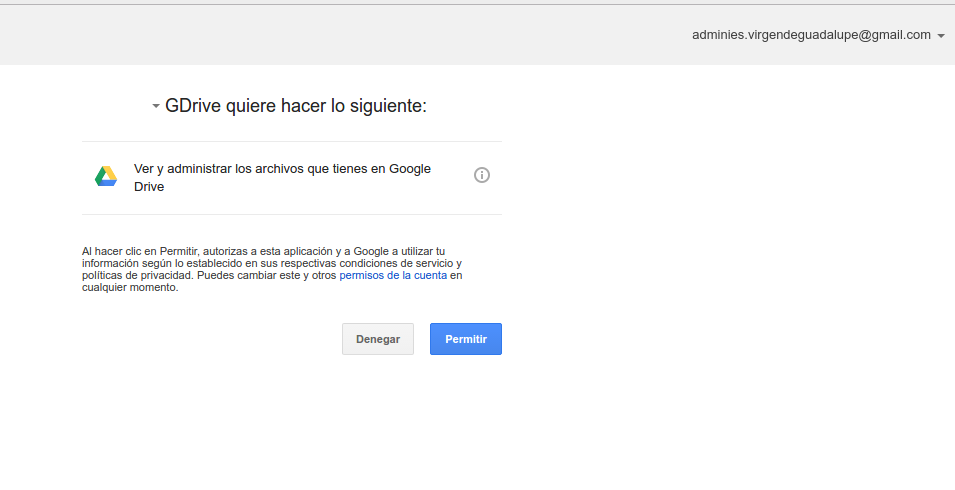Click the GDrive quiere hacer lo siguiente heading
This screenshot has width=955, height=490.
click(296, 105)
